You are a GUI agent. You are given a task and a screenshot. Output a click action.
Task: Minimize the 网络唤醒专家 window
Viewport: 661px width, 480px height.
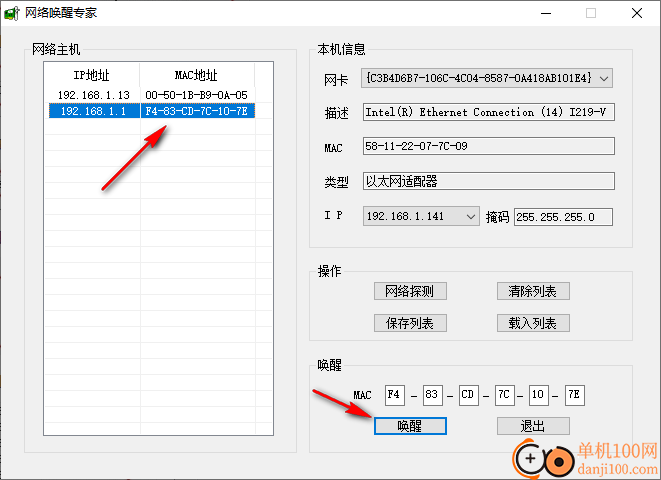point(546,13)
